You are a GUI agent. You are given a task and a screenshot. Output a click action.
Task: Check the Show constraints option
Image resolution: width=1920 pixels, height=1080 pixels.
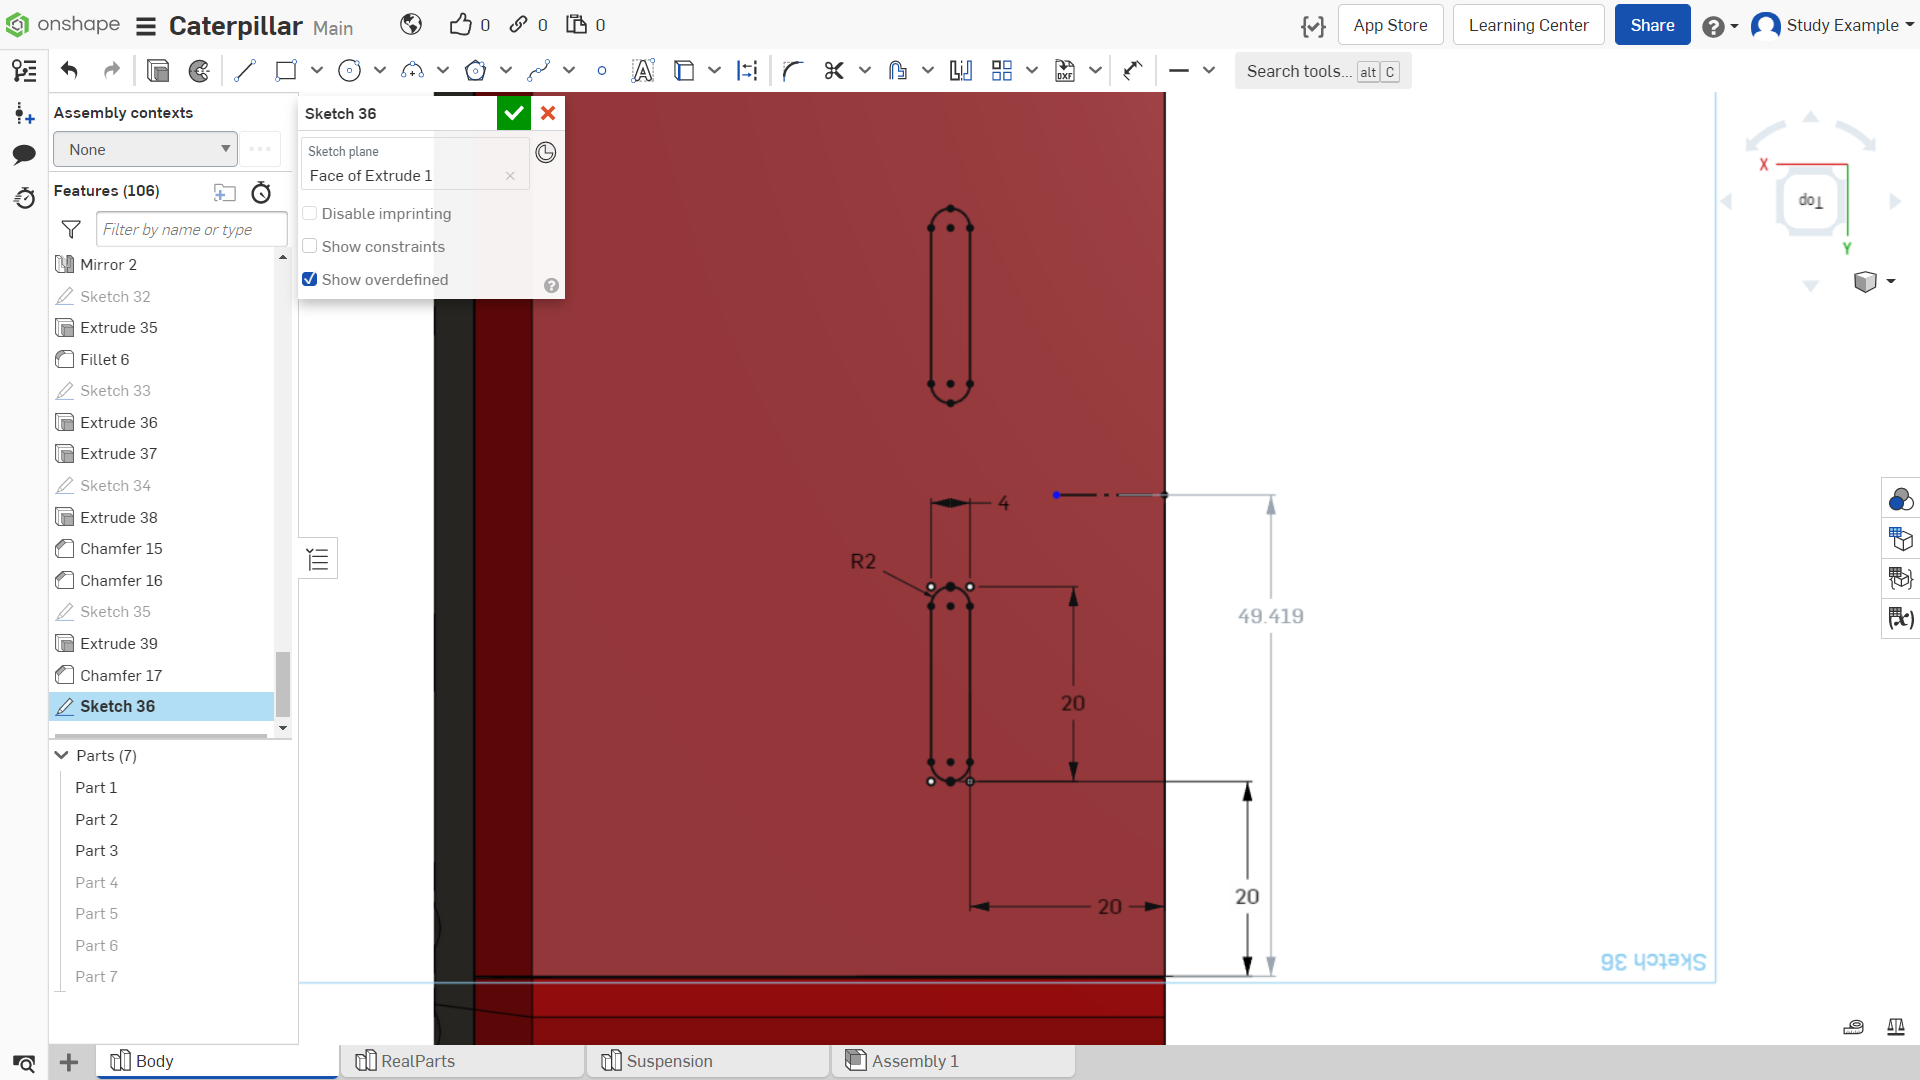pos(310,247)
